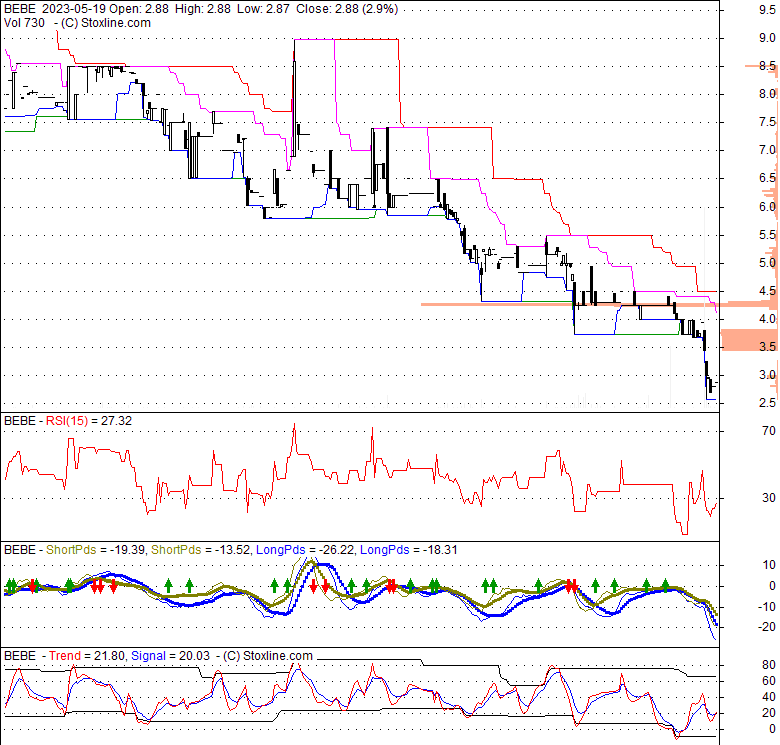Click '(C) Stoxline.com' text in Trend panel
Viewport: 780px width, 745px height.
pos(268,656)
